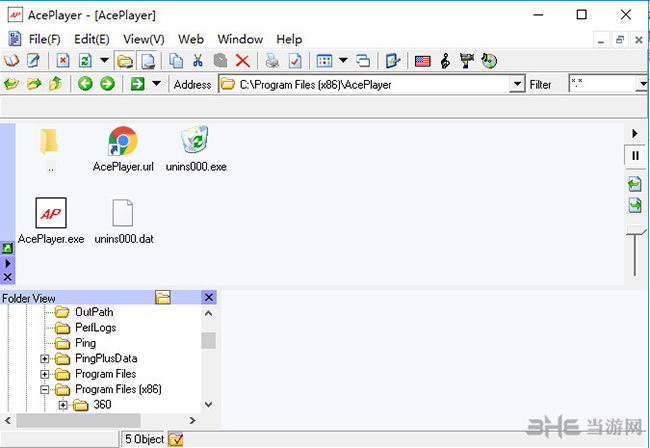Expand the Program Files tree node
650x448 pixels.
(45, 374)
